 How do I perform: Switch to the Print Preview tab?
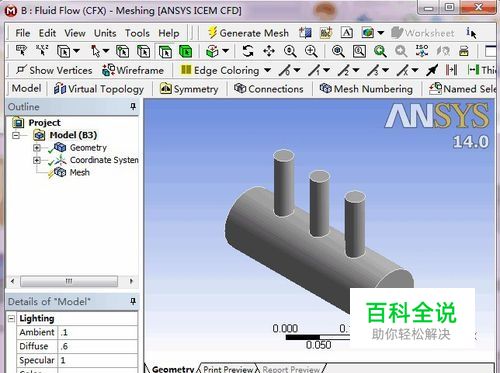(228, 369)
